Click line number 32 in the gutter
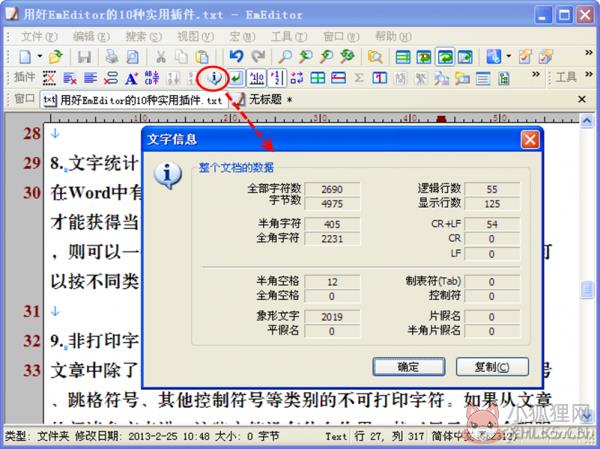The height and width of the screenshot is (449, 600). click(32, 341)
